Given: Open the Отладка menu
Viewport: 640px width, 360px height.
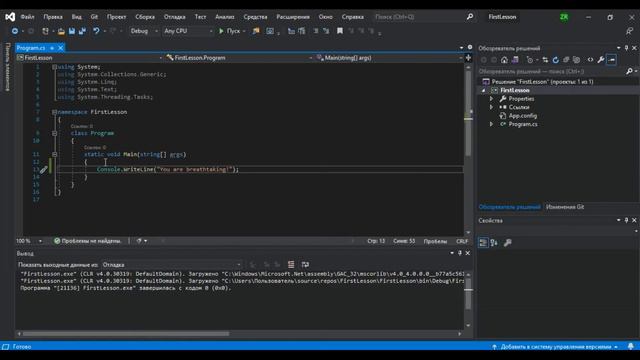Looking at the screenshot, I should [x=175, y=17].
